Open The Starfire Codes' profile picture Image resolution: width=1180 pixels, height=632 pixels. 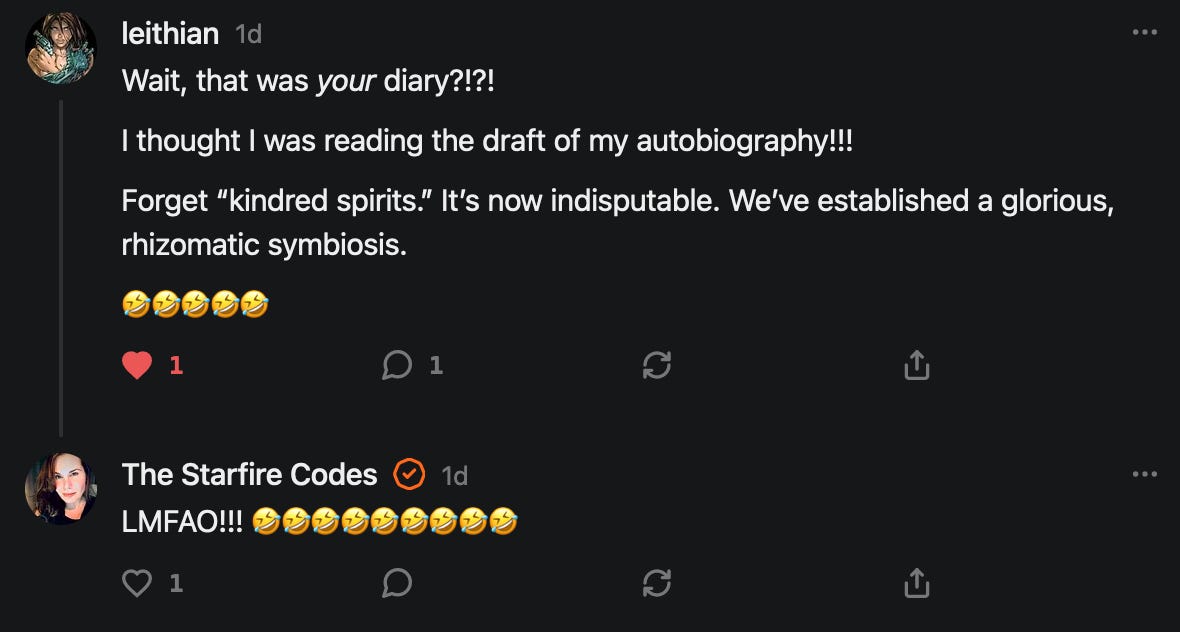61,488
